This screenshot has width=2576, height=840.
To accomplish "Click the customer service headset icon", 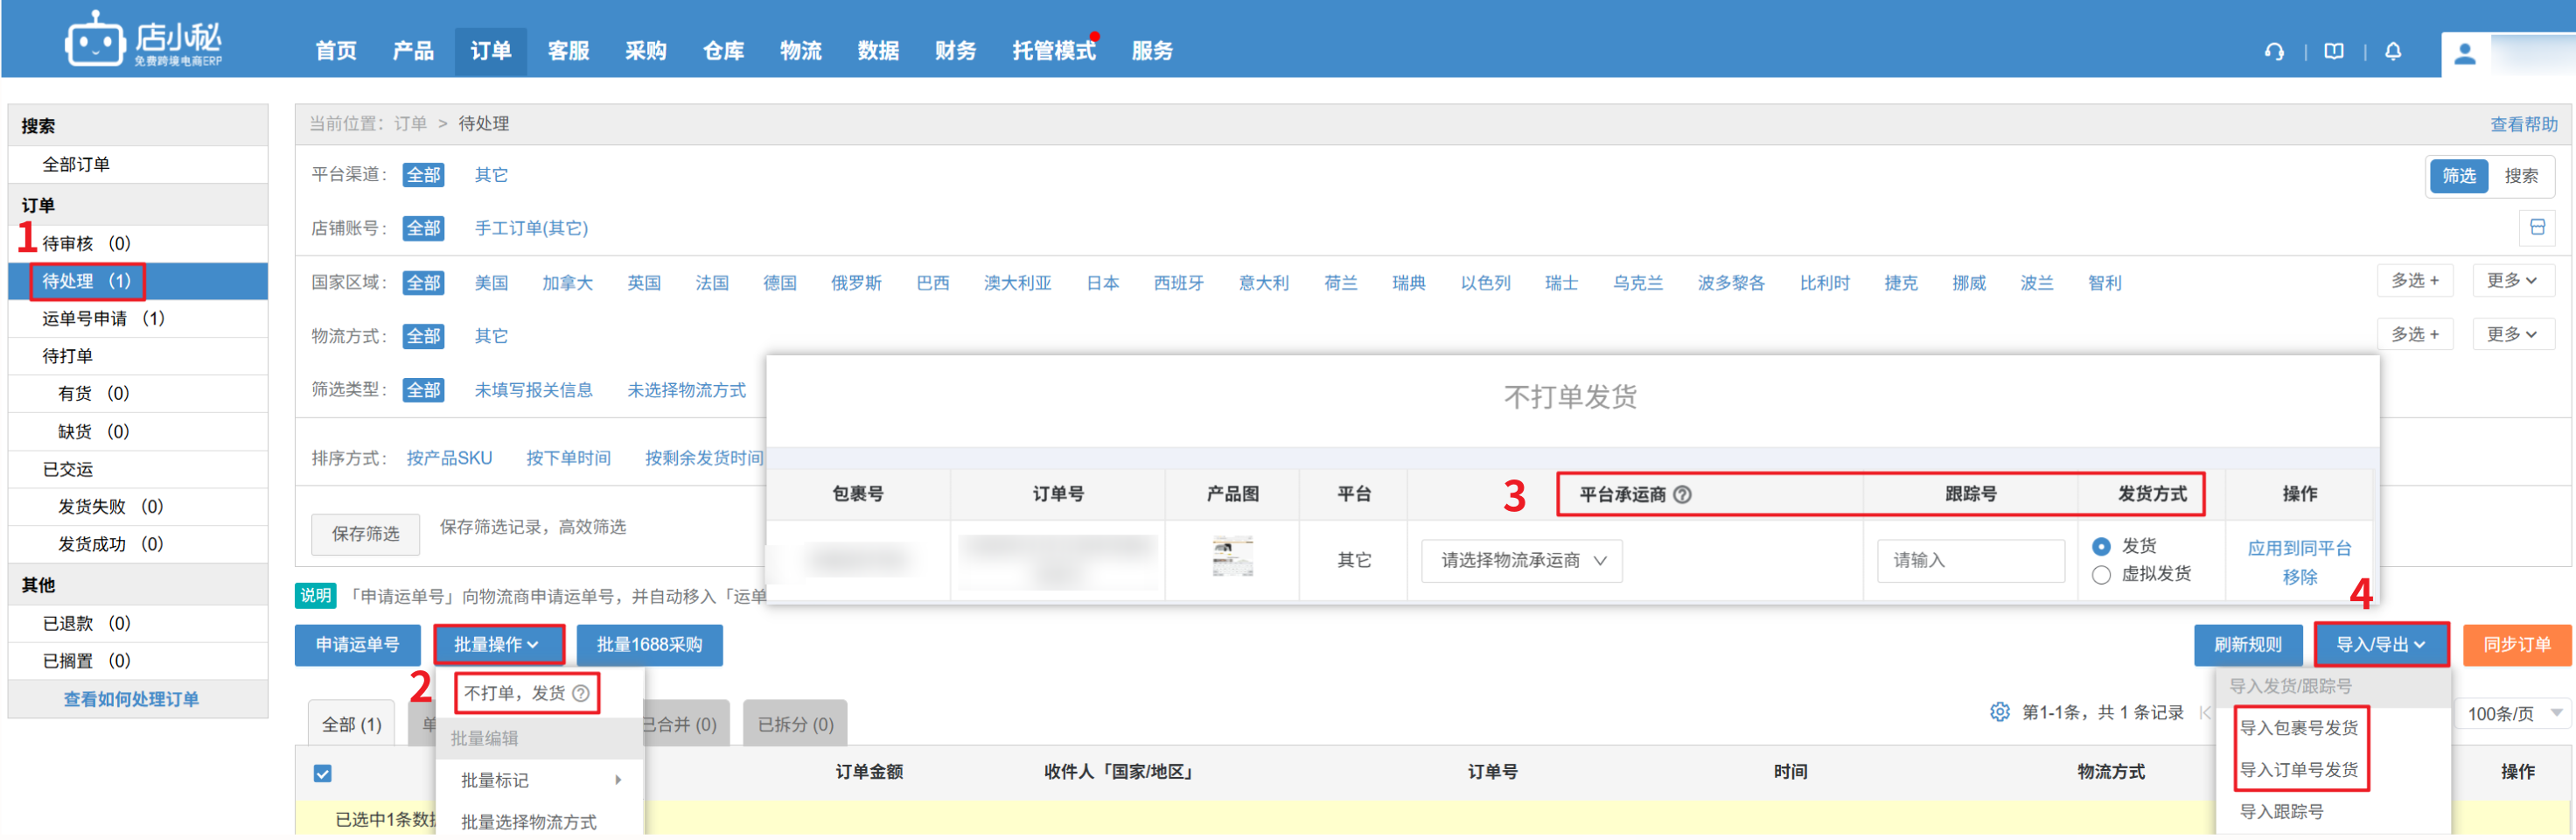I will coord(2273,51).
